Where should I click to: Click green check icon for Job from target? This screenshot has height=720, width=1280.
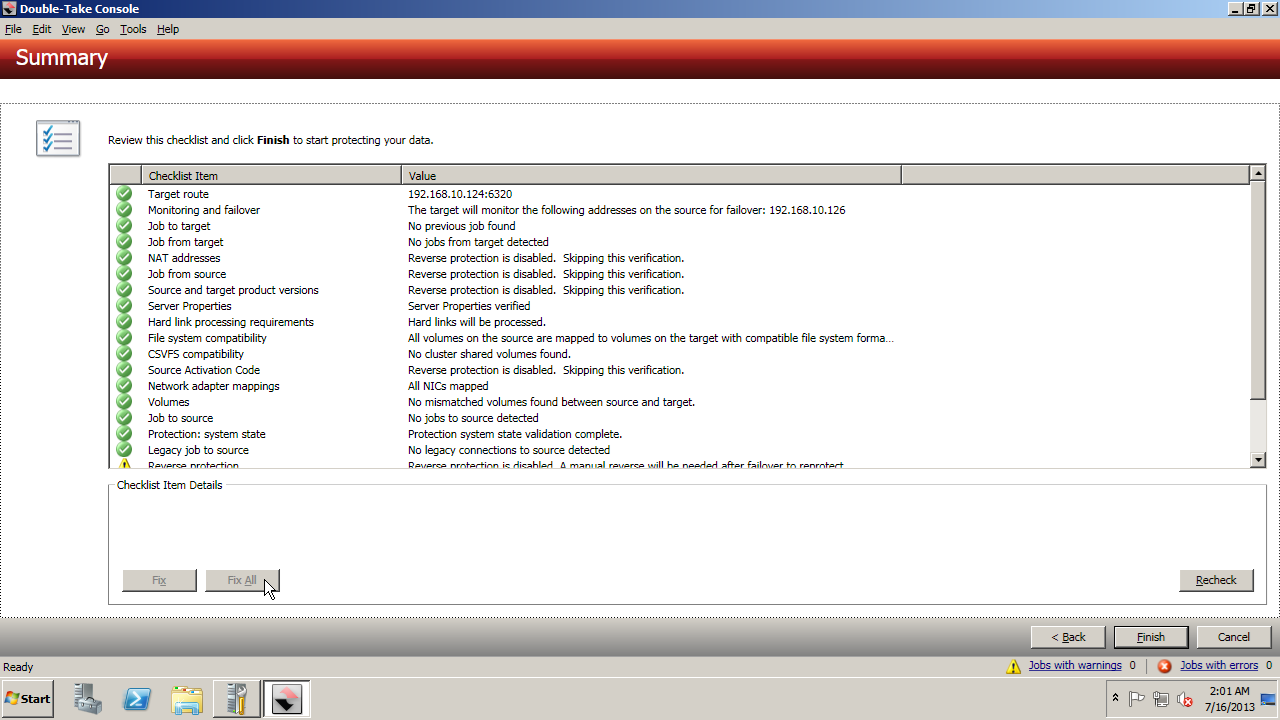124,242
